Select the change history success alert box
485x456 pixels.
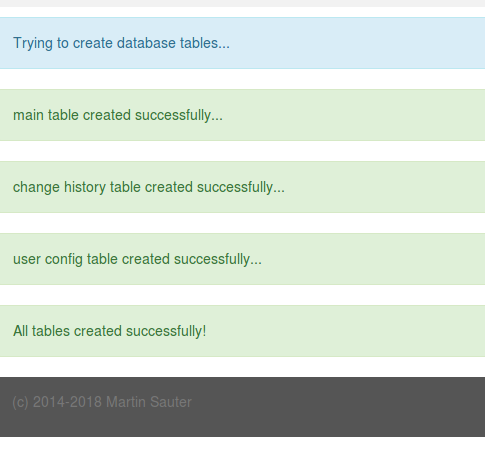[242, 187]
